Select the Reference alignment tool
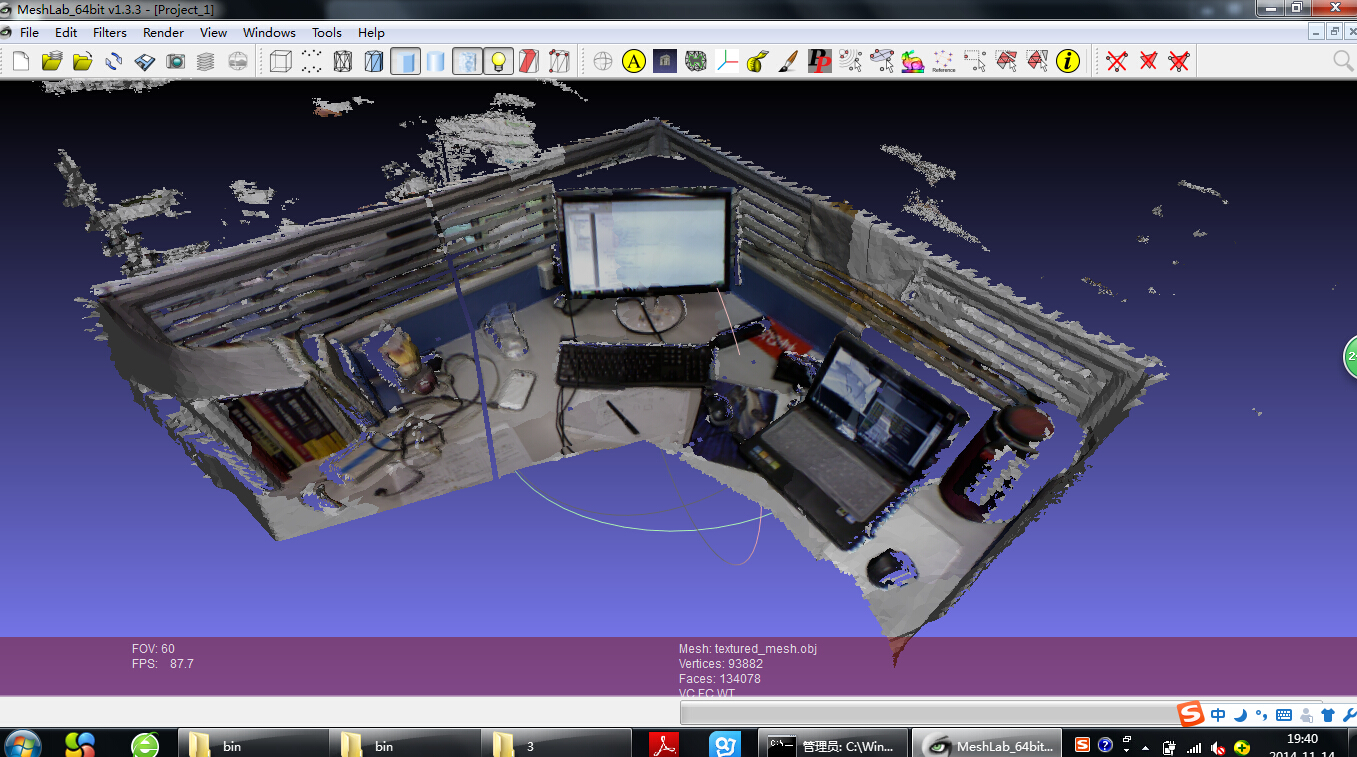The height and width of the screenshot is (757, 1357). pyautogui.click(x=943, y=61)
